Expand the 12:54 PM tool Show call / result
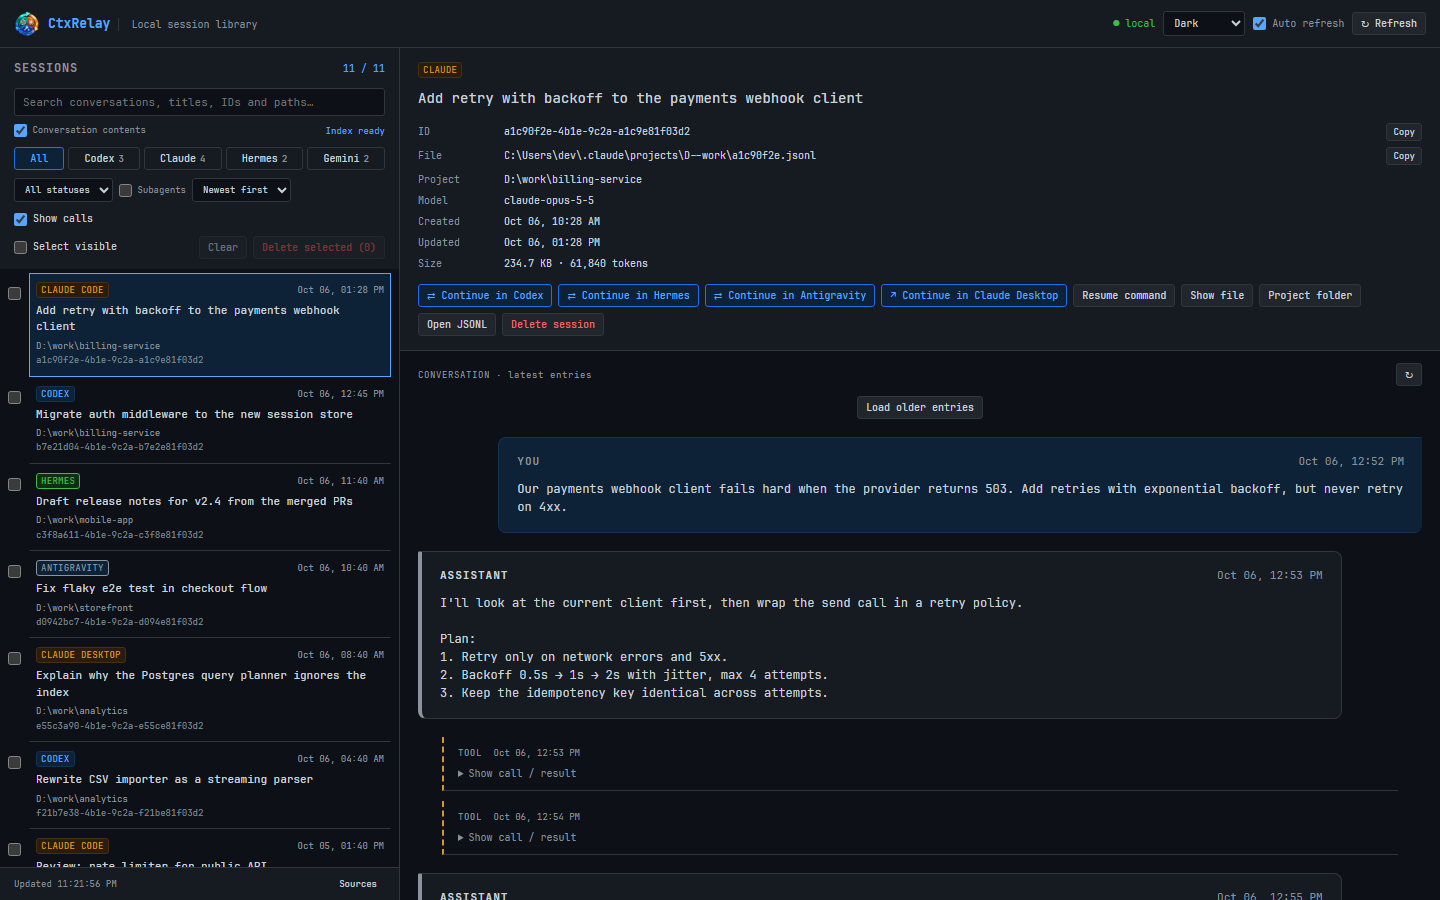The image size is (1440, 900). point(517,837)
